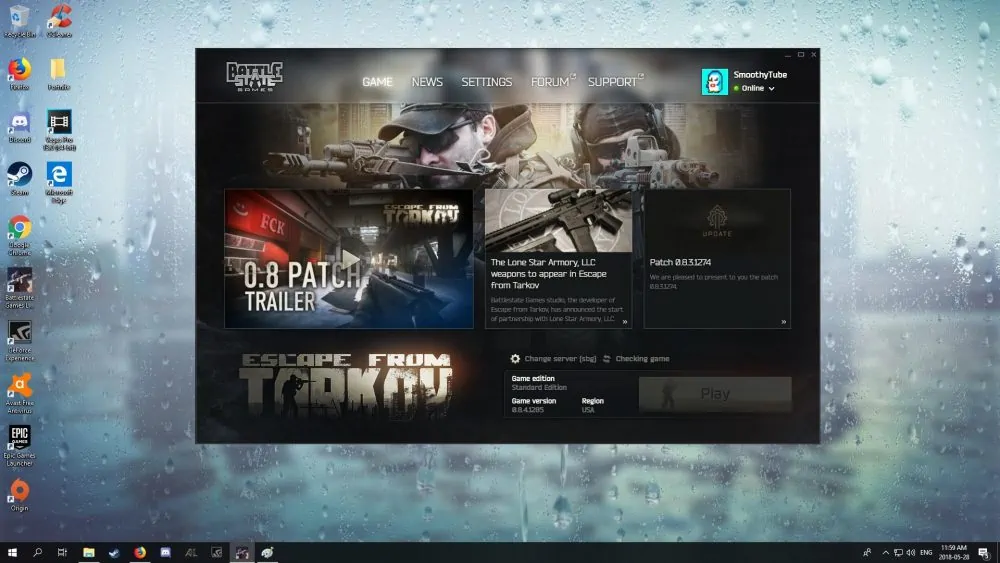
Task: Open the FORUM link in header
Action: tap(552, 82)
